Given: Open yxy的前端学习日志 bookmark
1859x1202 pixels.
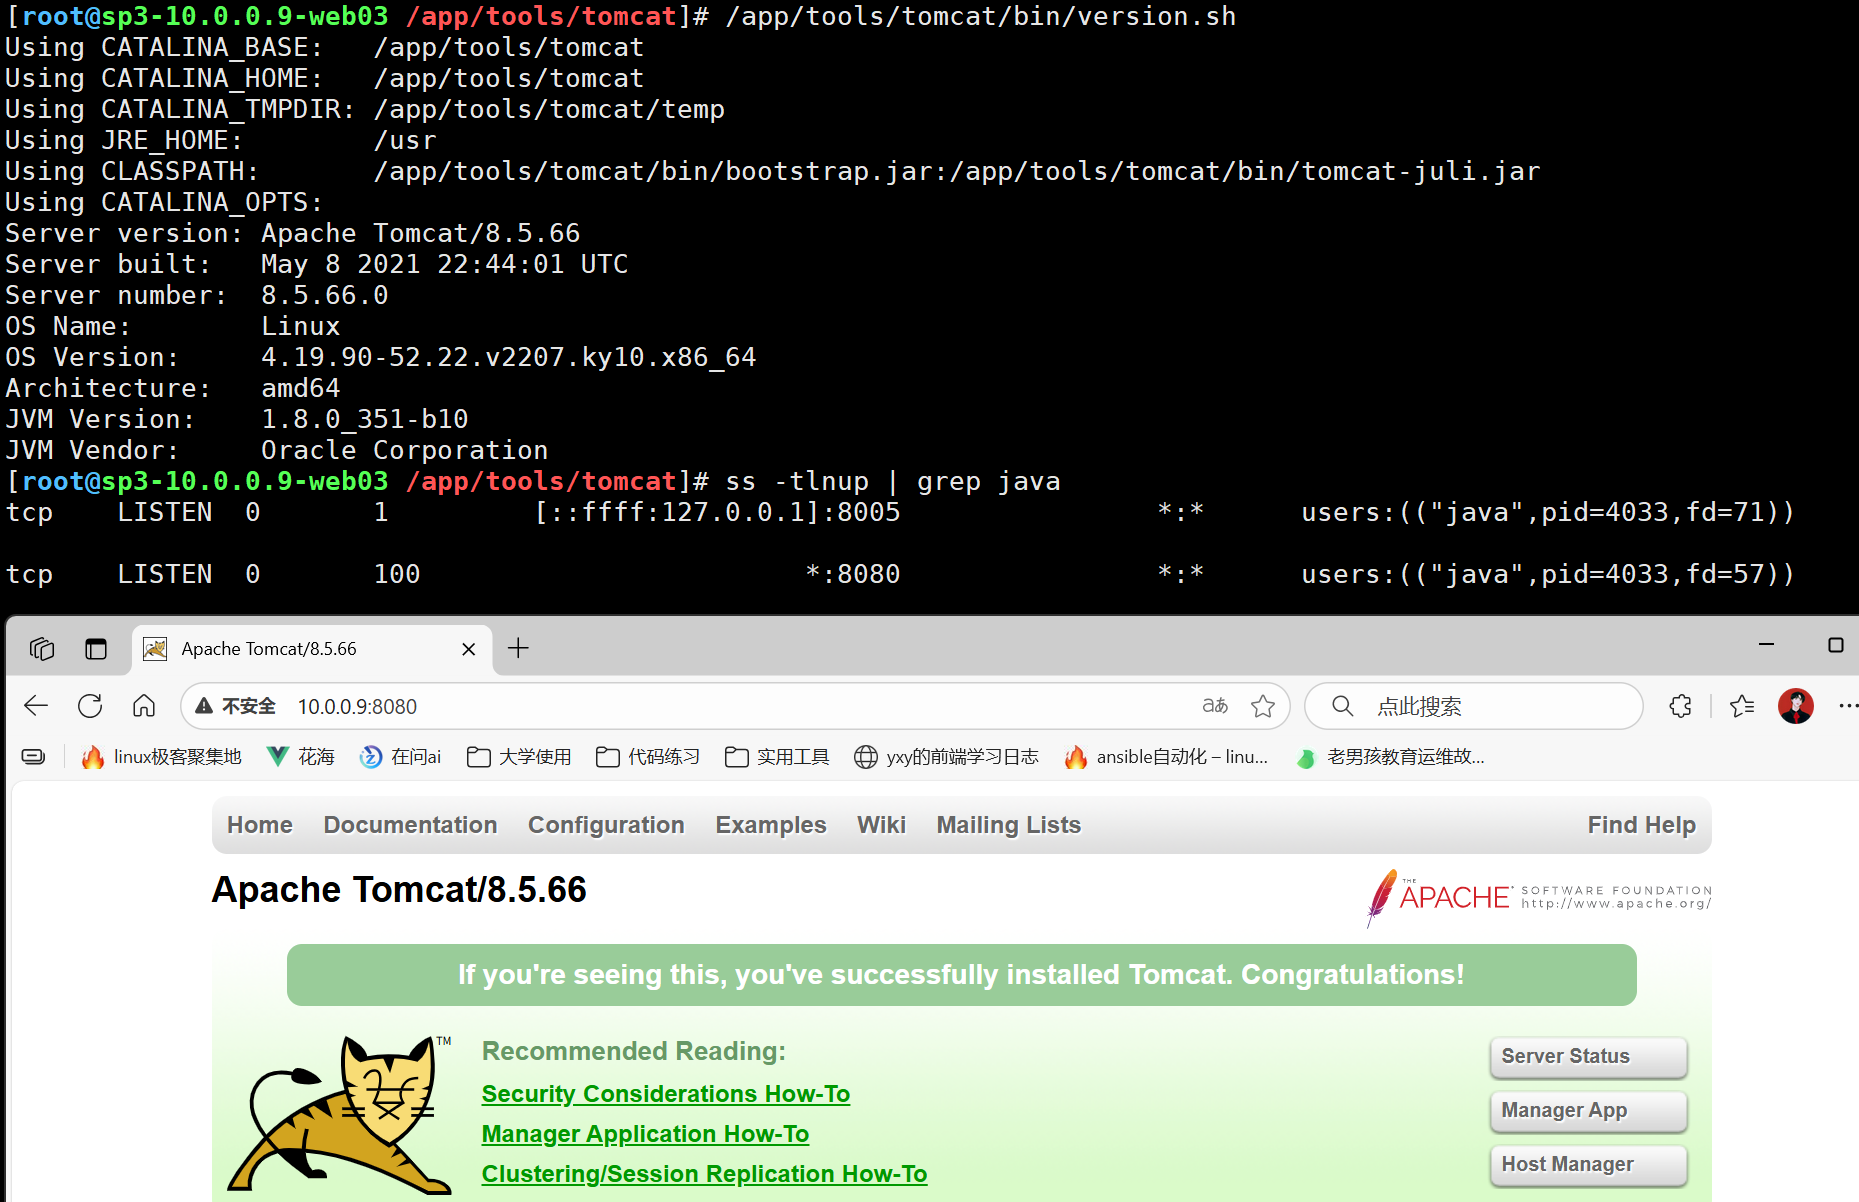Looking at the screenshot, I should pos(946,757).
